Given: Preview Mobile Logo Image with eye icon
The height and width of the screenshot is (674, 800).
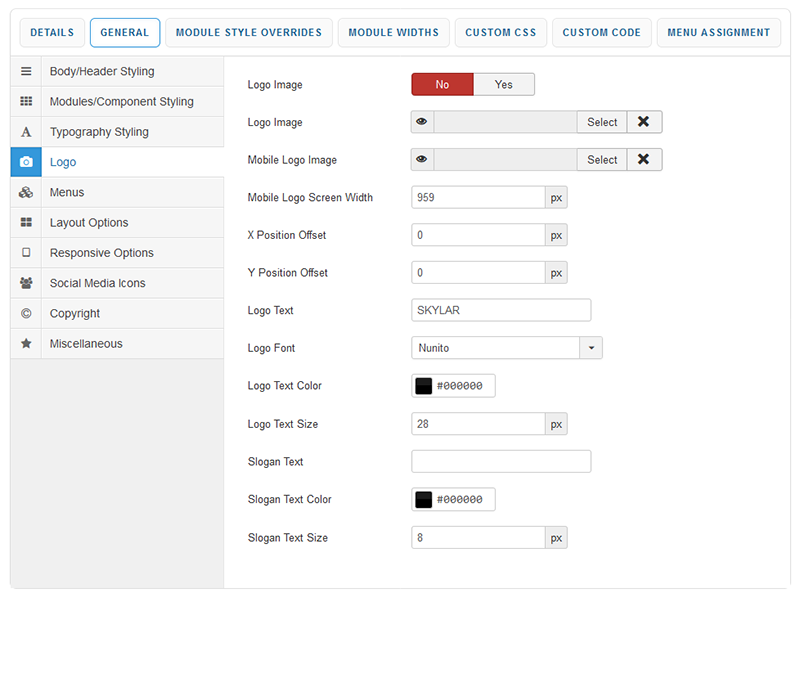Looking at the screenshot, I should [422, 160].
